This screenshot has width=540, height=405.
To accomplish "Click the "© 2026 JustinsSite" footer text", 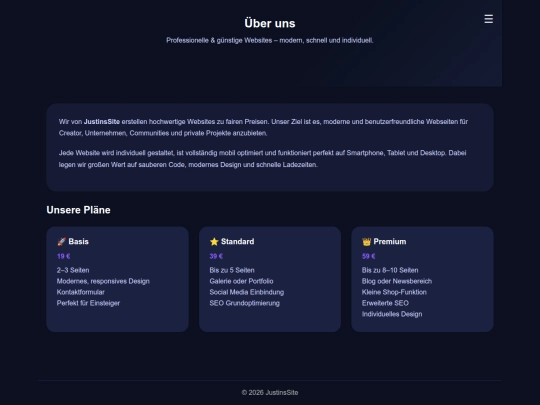I will pos(270,393).
